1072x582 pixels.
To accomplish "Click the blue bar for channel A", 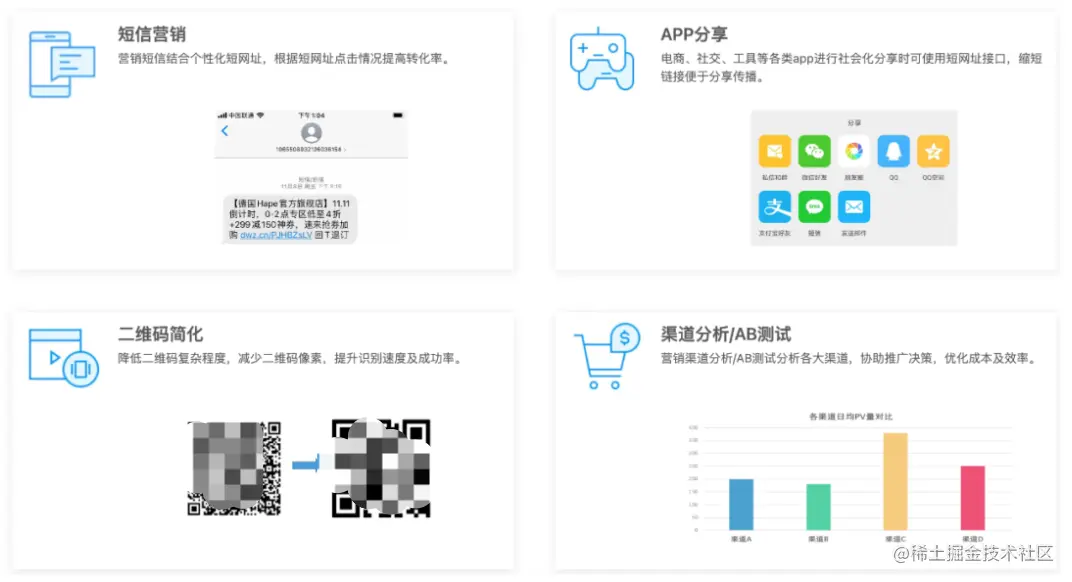I will 741,504.
